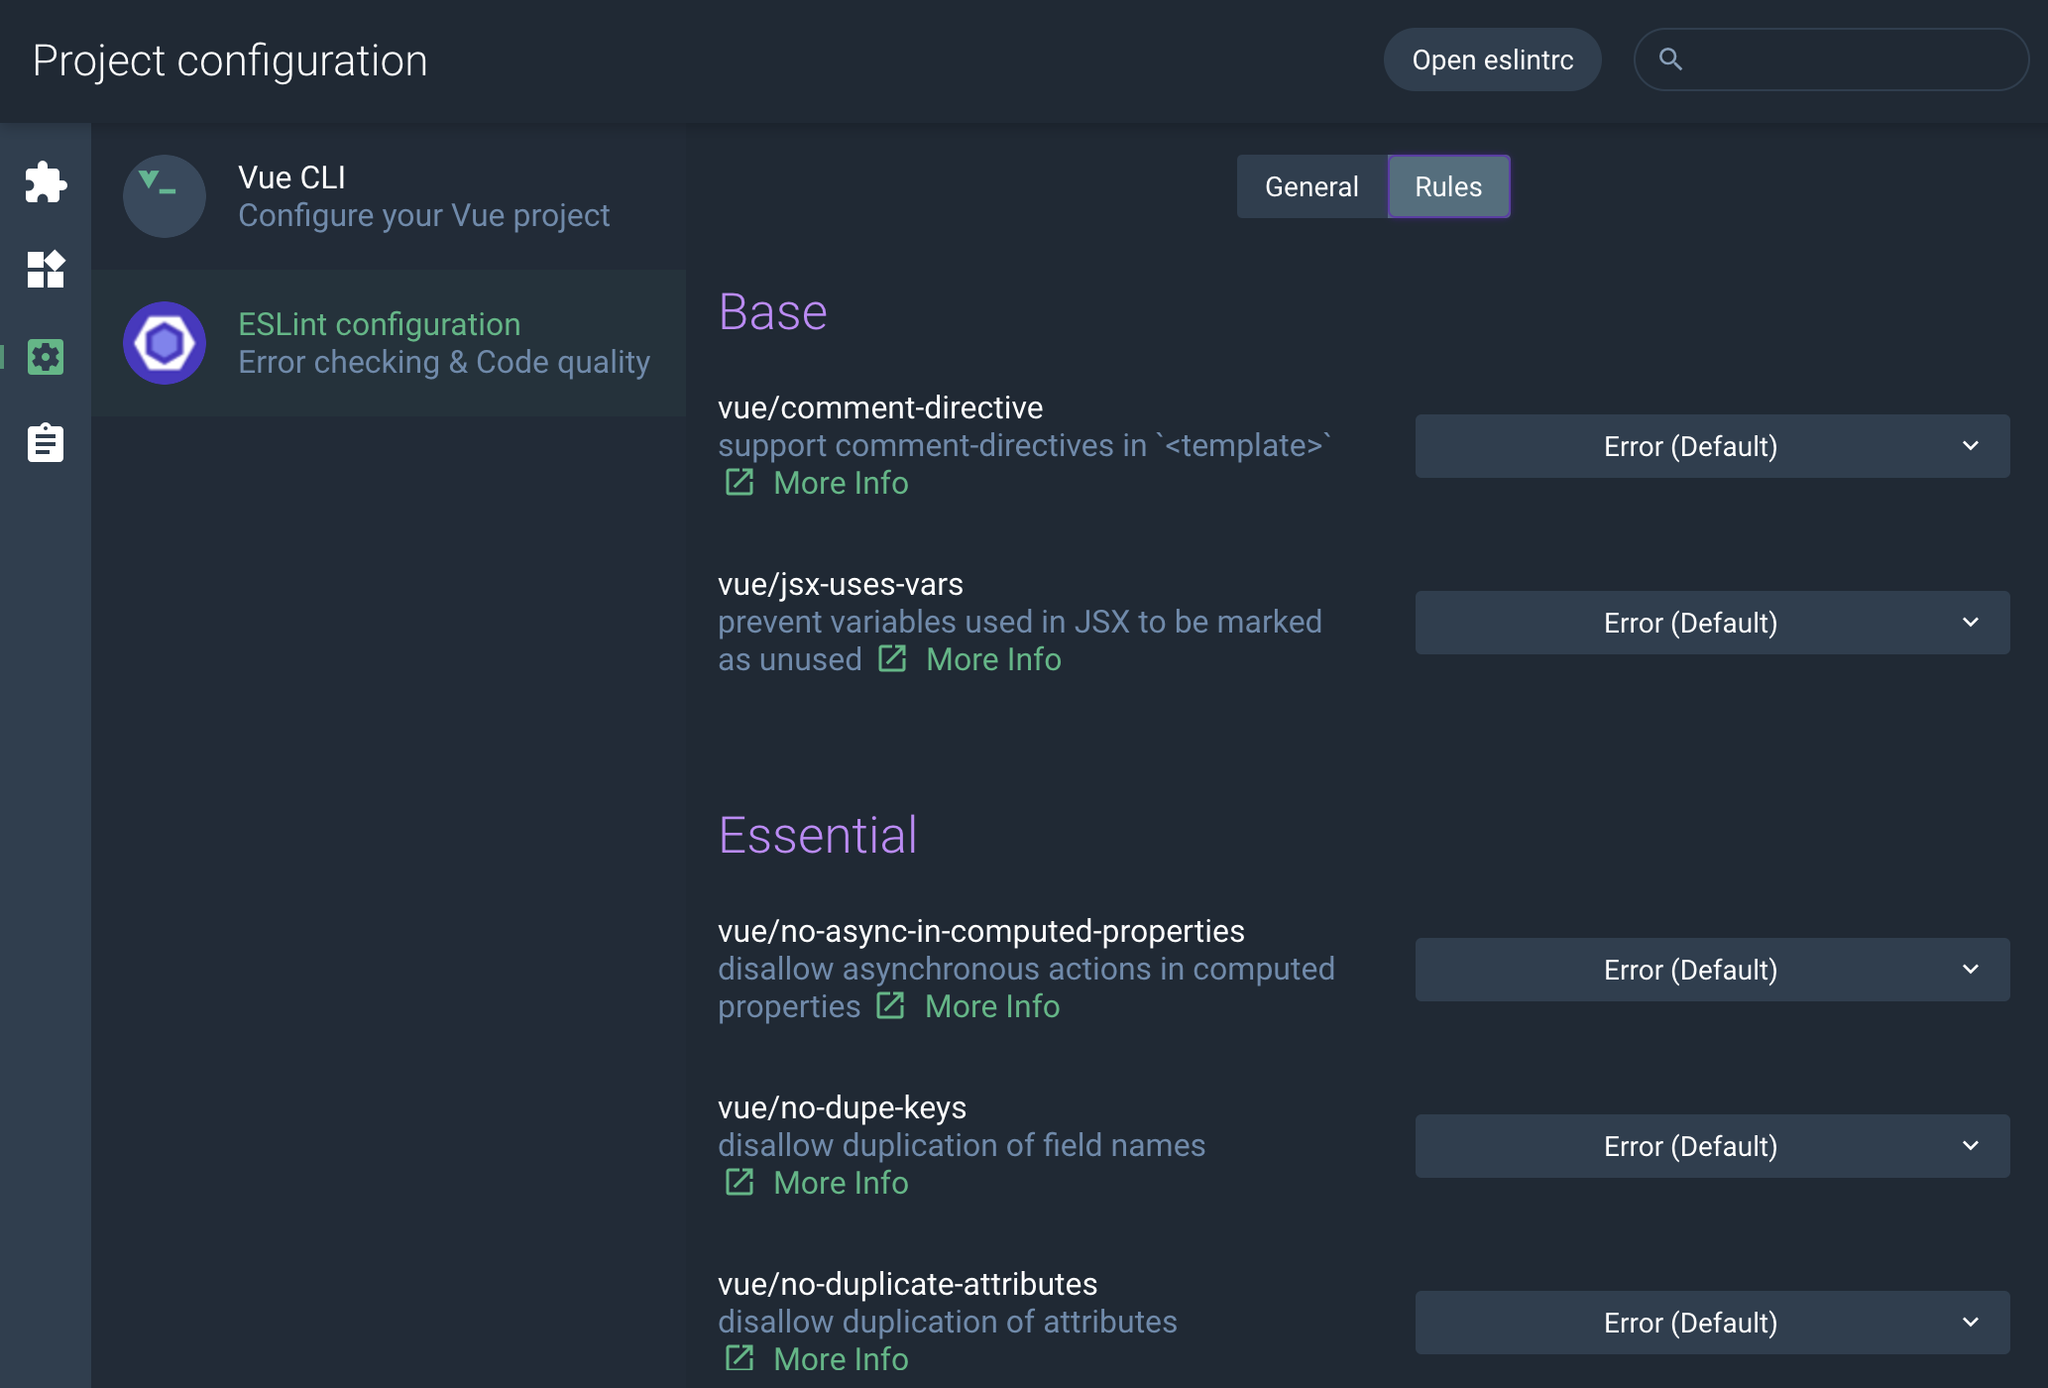The image size is (2048, 1388).
Task: Click the vue/comment-directive rule name
Action: pos(880,407)
